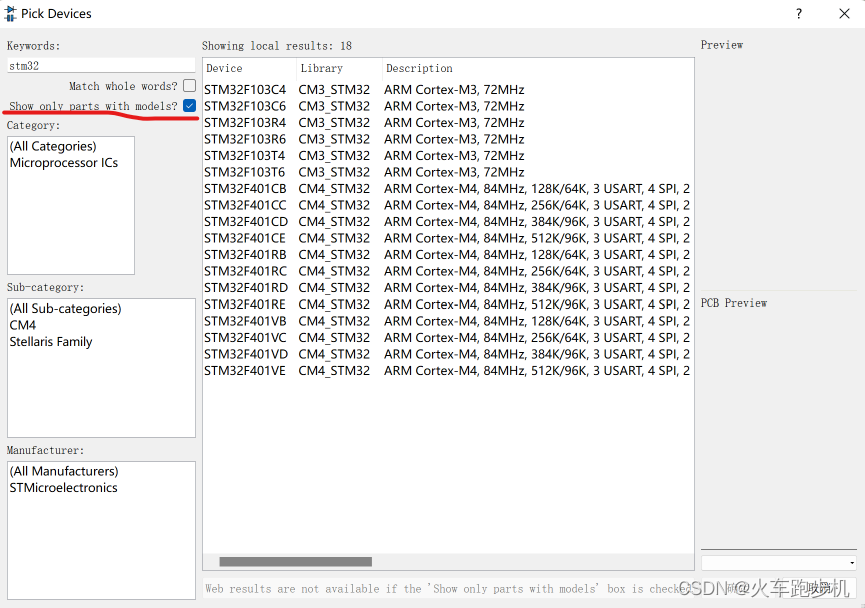Screen dimensions: 865x608
Task: Close the Pick Devices dialog
Action: [844, 14]
